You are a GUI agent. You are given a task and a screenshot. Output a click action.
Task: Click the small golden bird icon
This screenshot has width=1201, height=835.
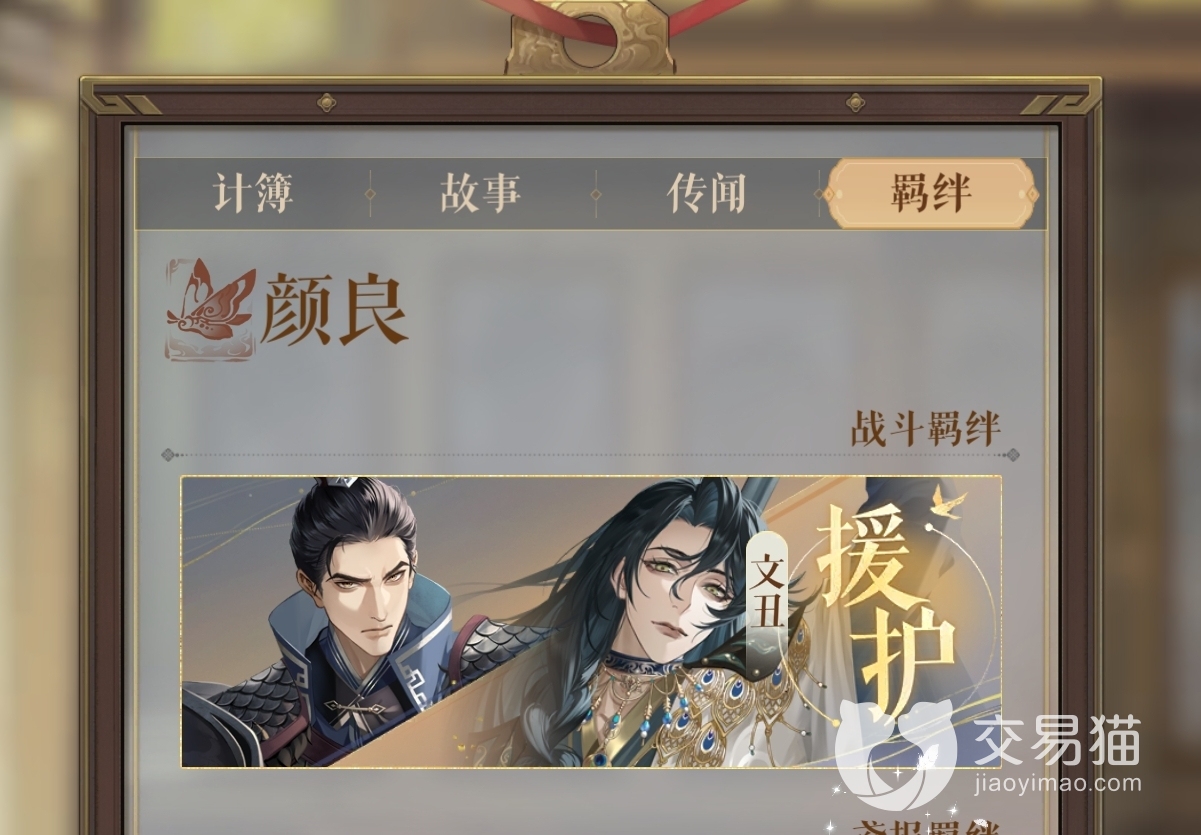tap(946, 502)
